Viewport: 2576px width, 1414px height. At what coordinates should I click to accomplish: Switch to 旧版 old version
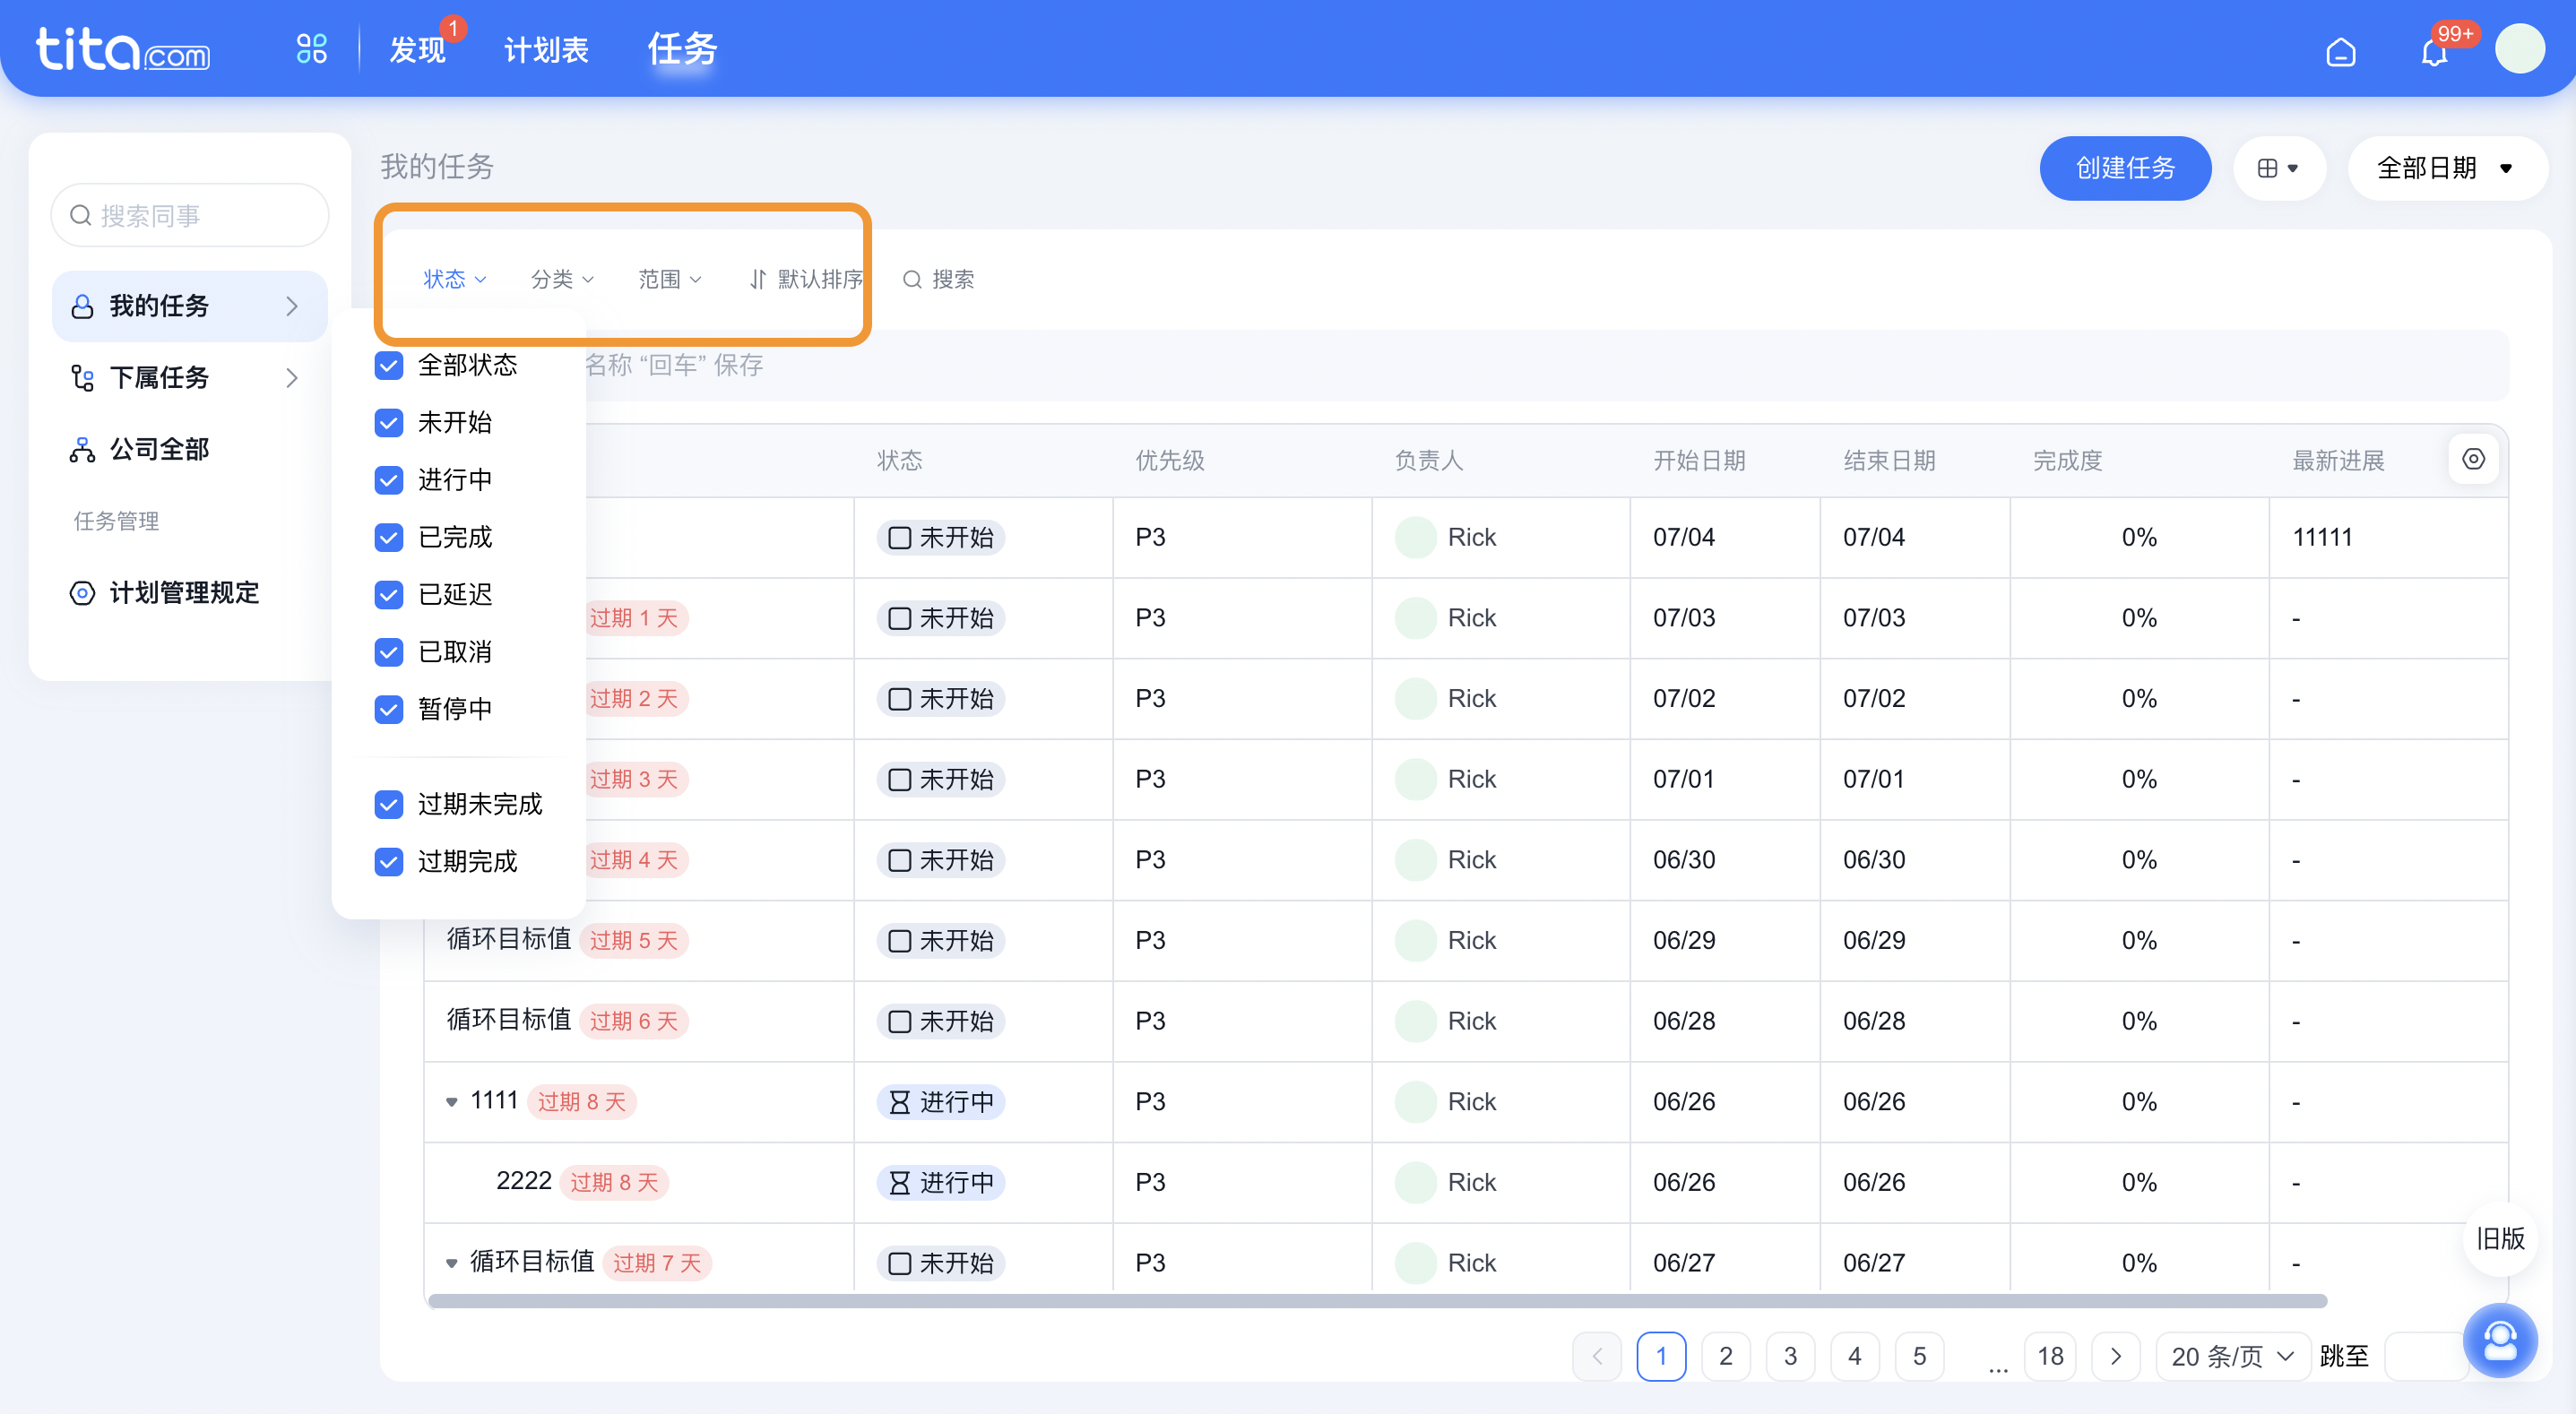point(2499,1238)
